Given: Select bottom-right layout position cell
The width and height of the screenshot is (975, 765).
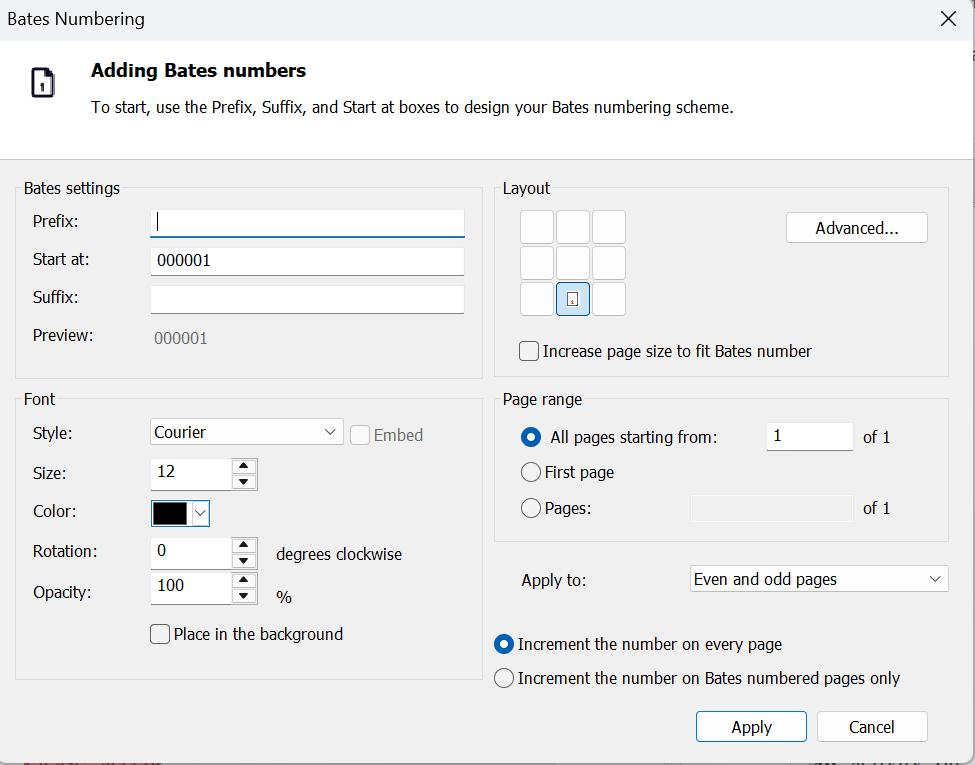Looking at the screenshot, I should pos(609,299).
